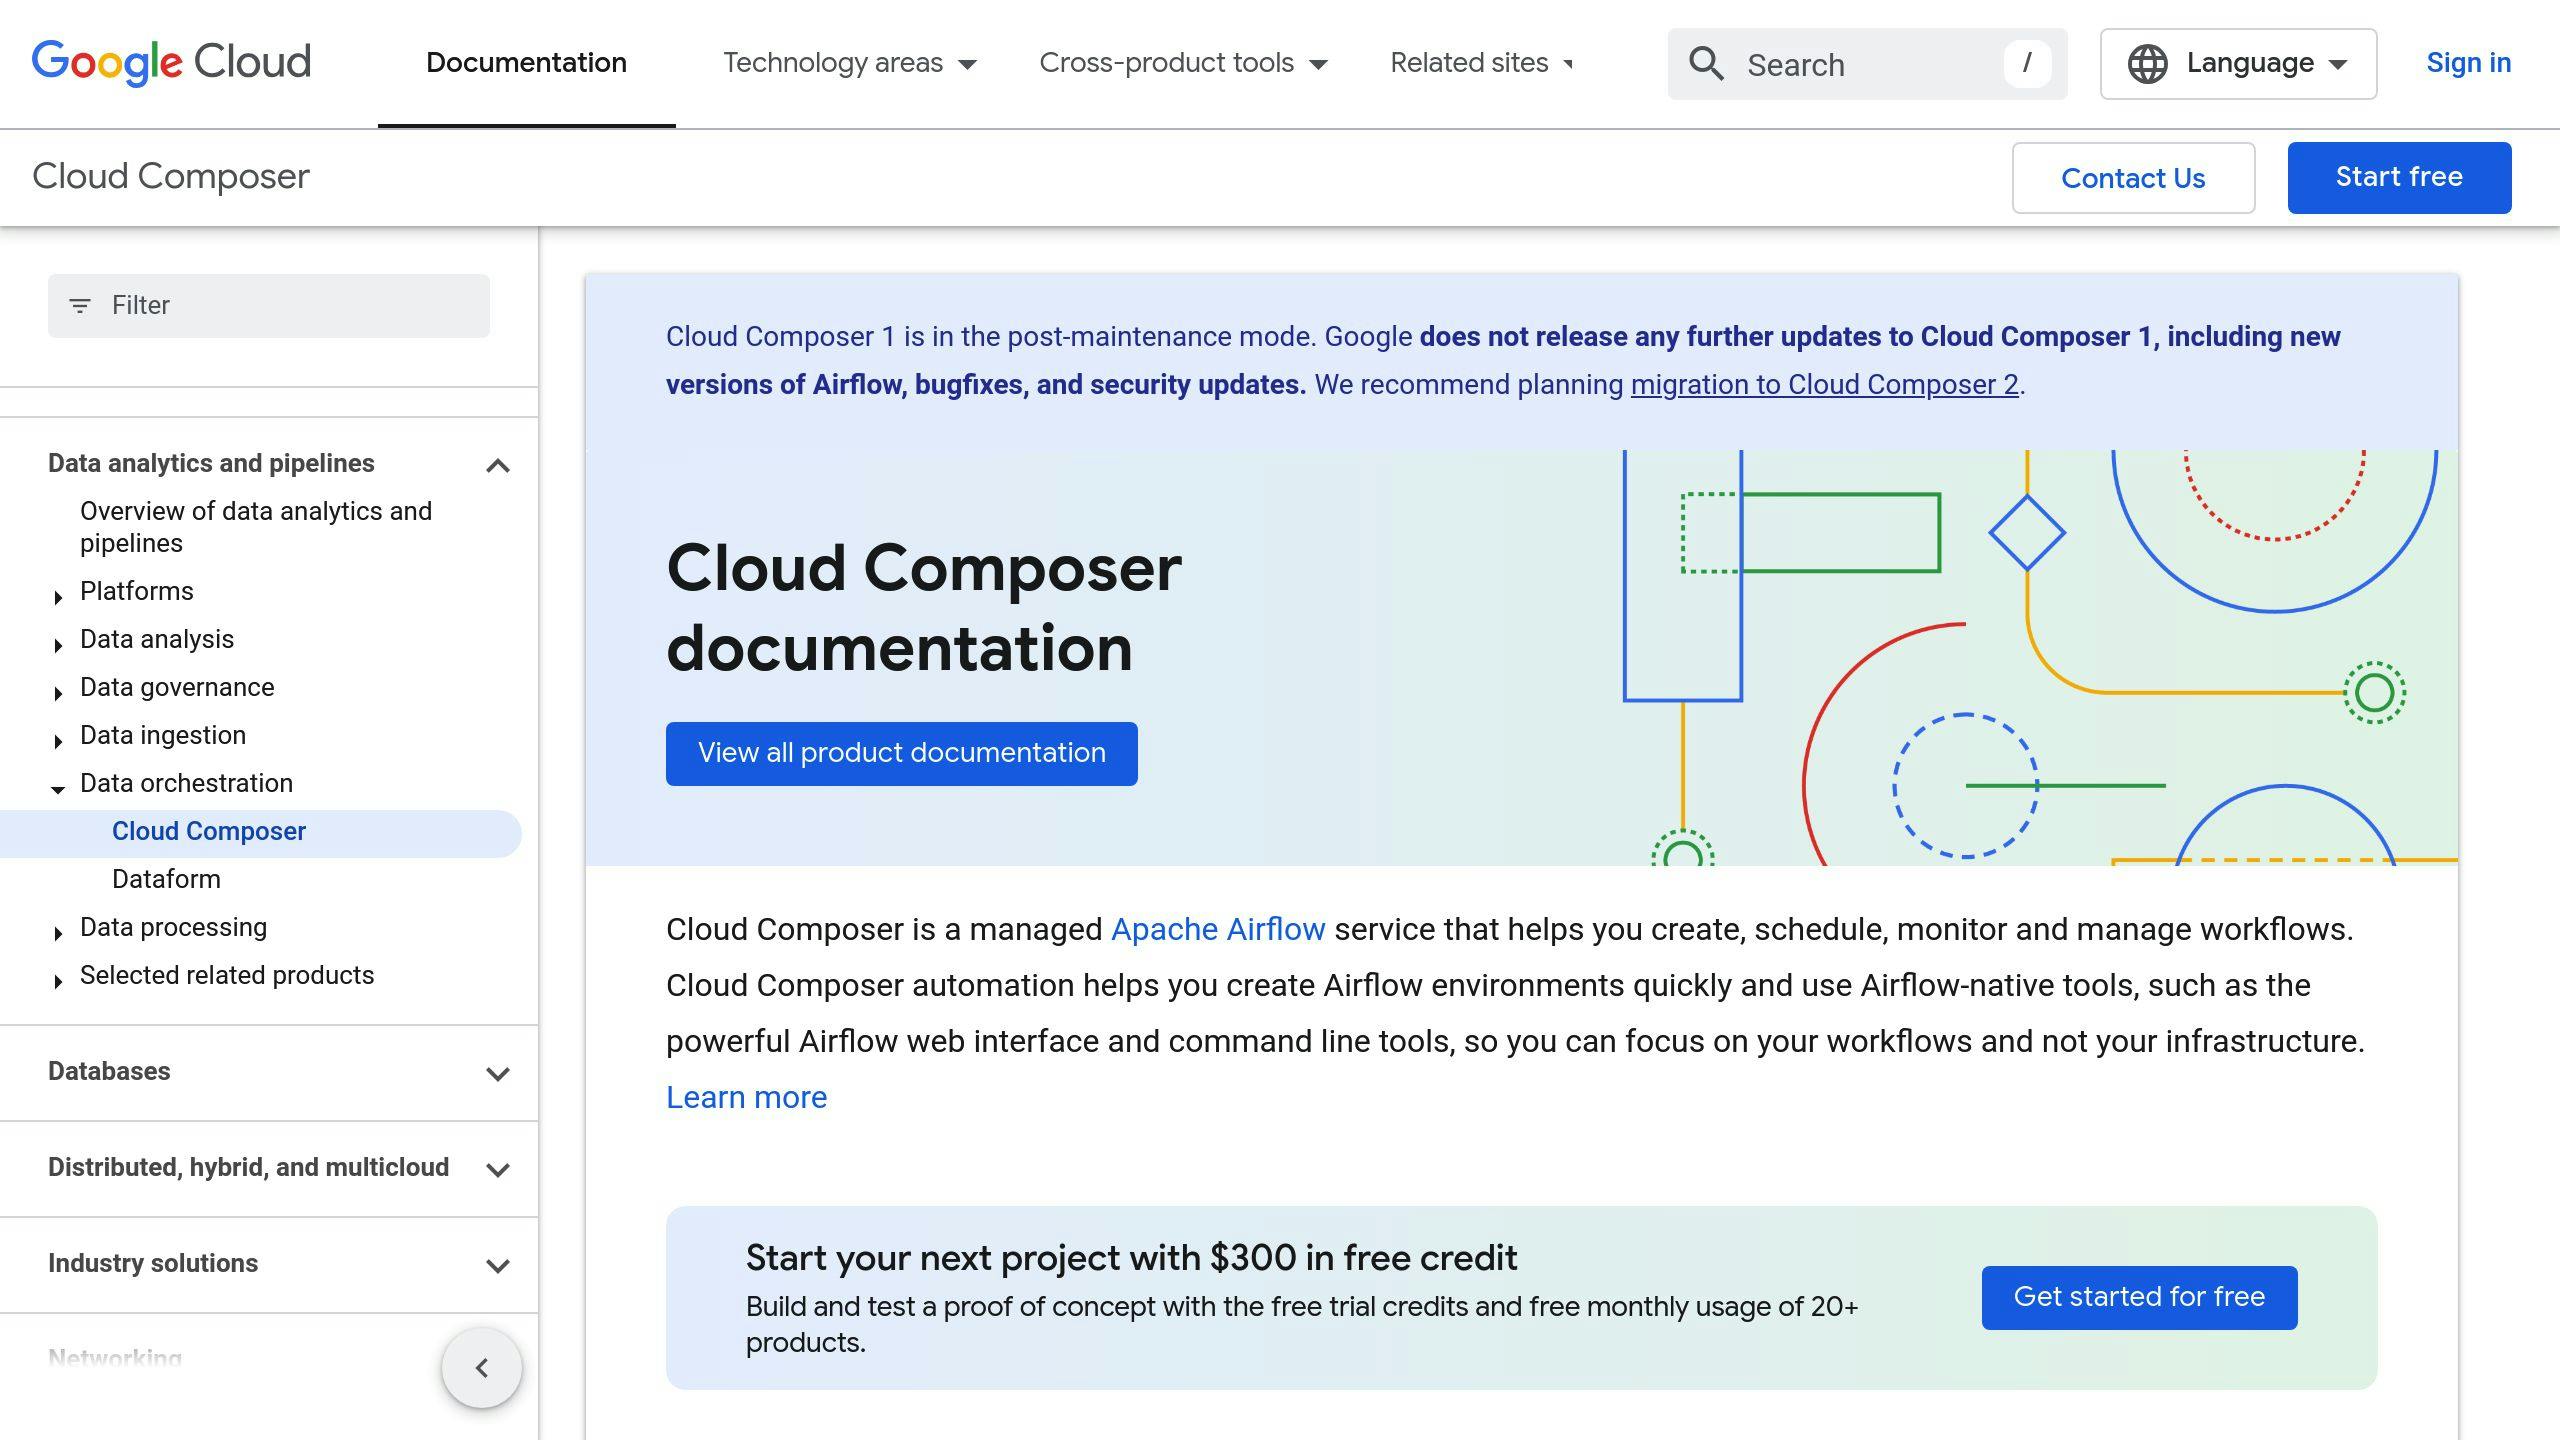The height and width of the screenshot is (1440, 2560).
Task: Select the Documentation tab
Action: tap(527, 63)
